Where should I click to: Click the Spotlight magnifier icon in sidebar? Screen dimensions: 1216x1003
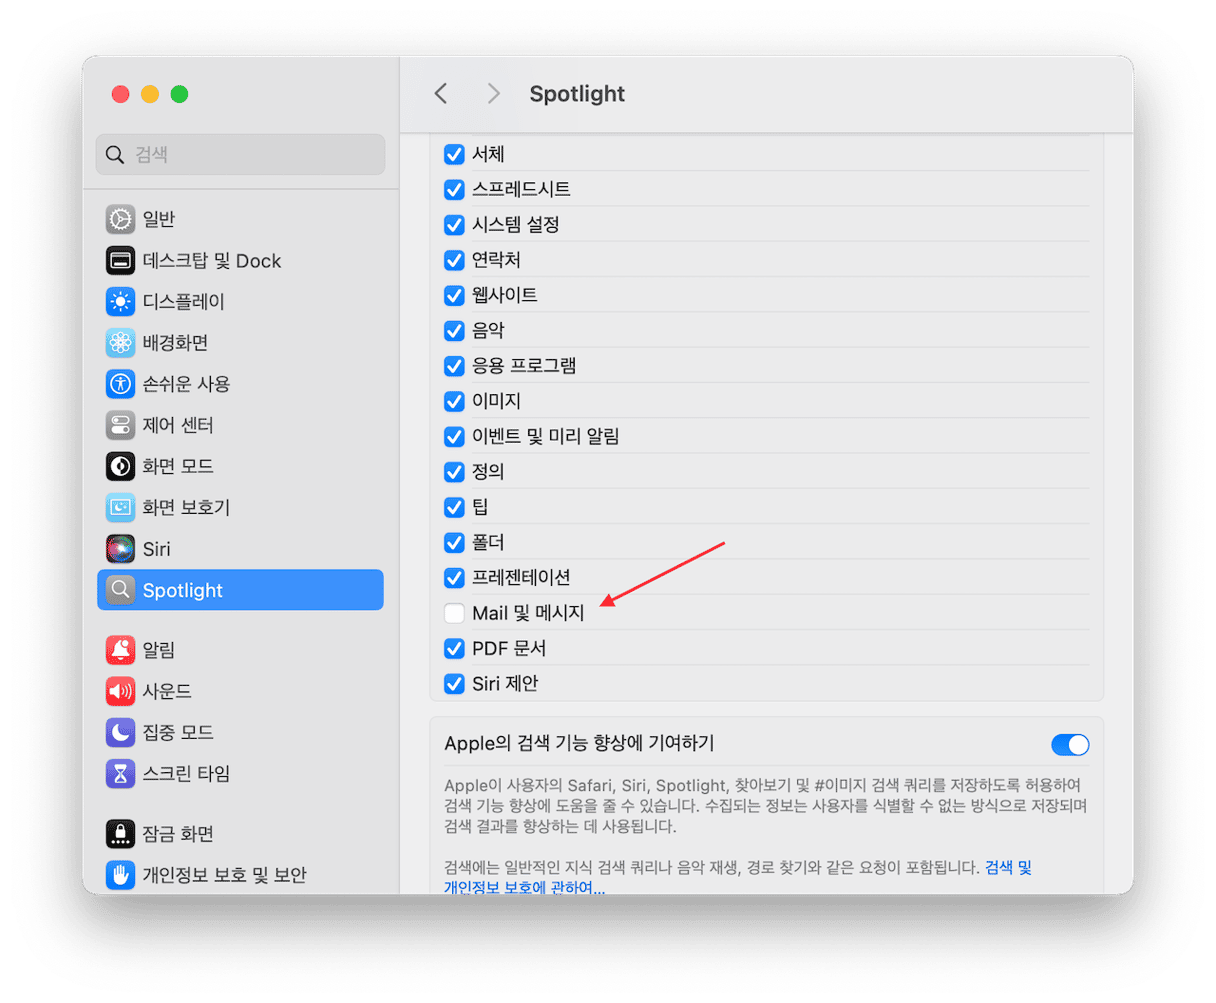coord(120,590)
